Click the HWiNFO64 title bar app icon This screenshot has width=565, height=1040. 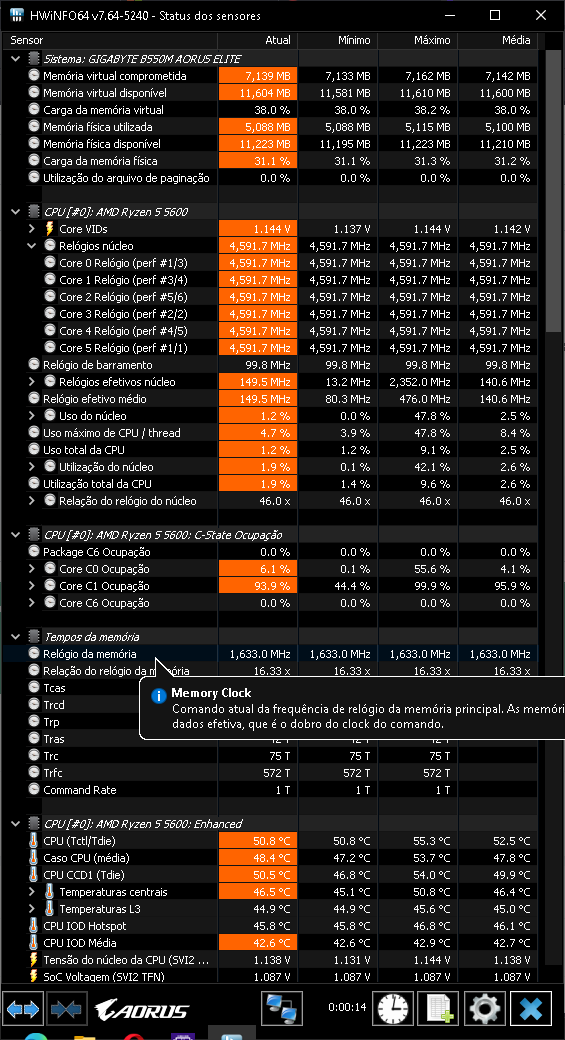17,15
